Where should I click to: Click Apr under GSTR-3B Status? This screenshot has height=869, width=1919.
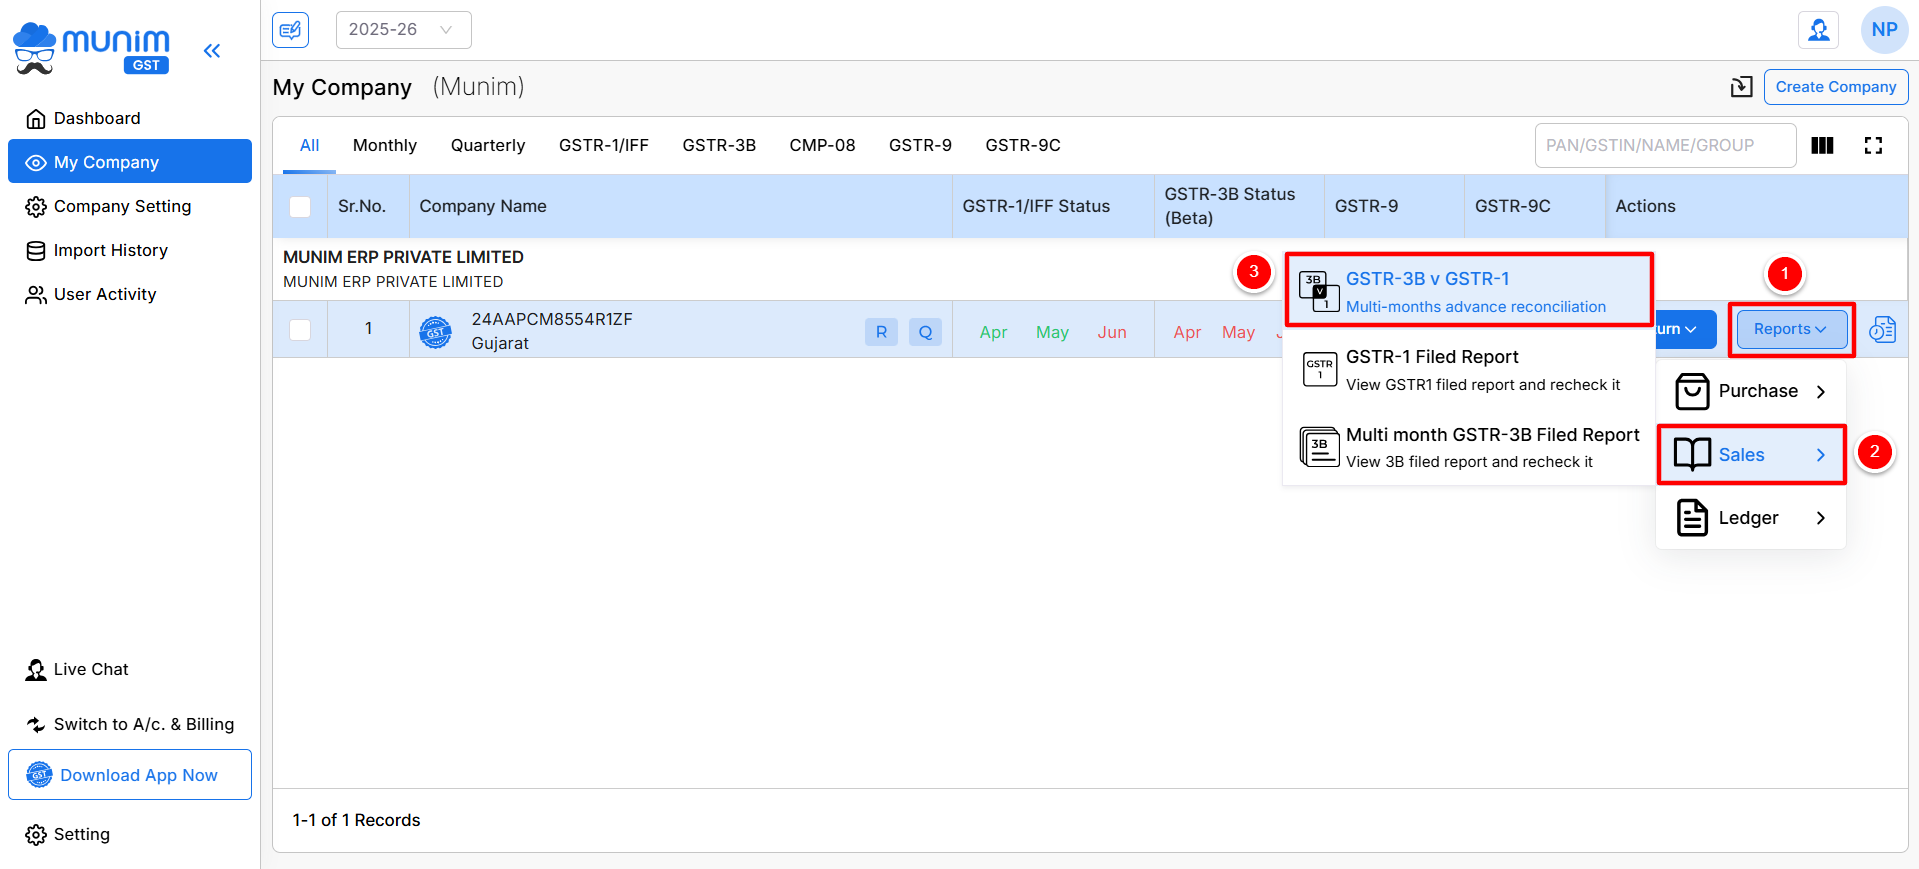pyautogui.click(x=1187, y=333)
